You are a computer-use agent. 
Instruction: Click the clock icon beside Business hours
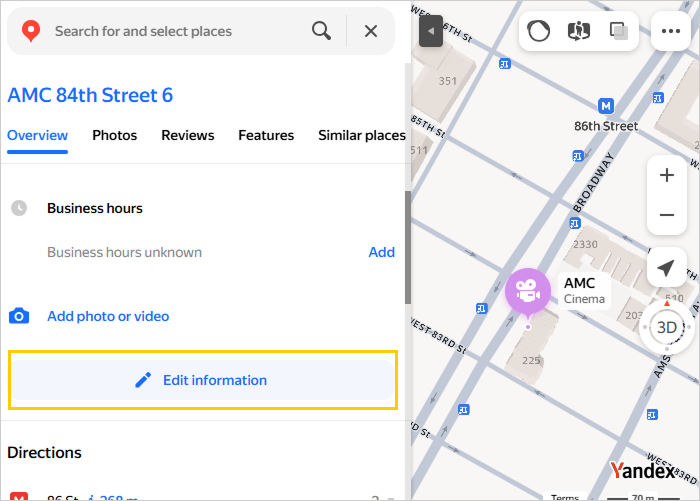coord(19,208)
